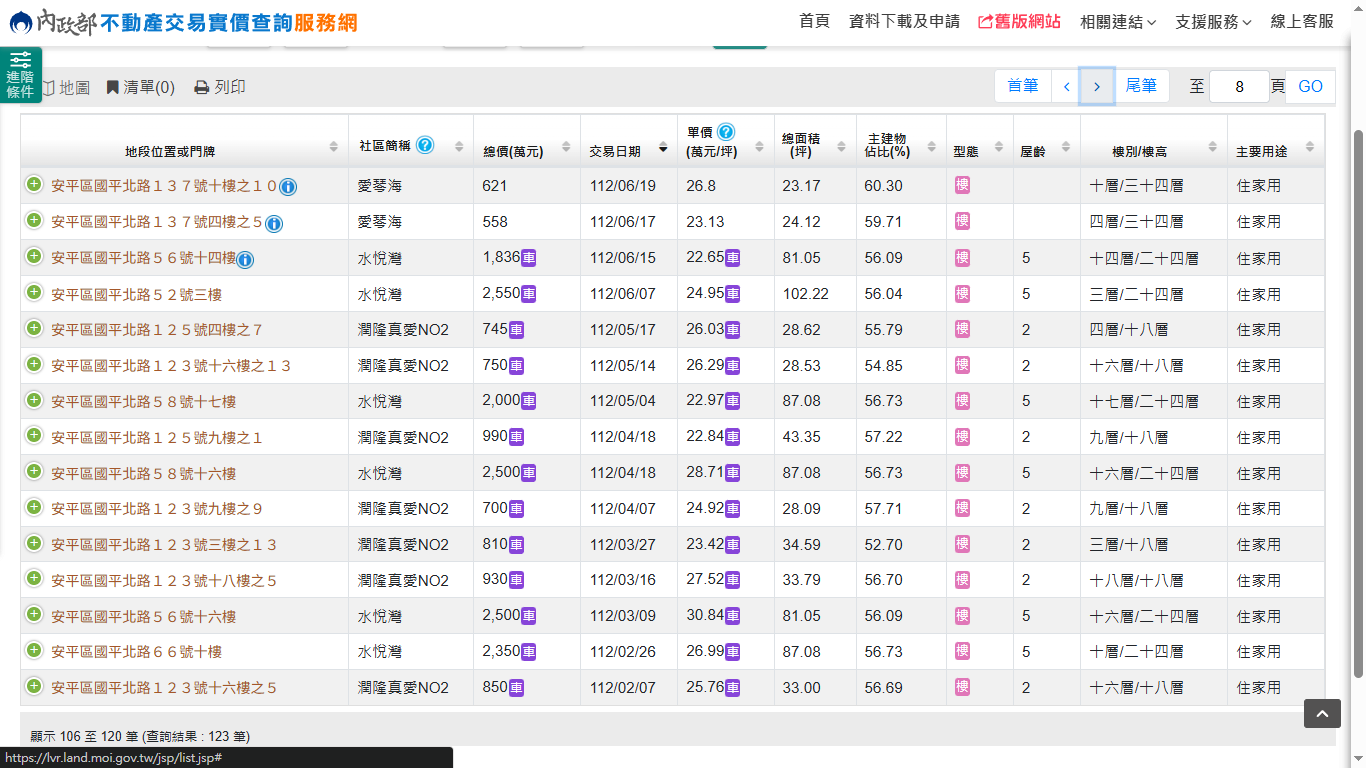Expand row for 國平北路66號十樓
The width and height of the screenshot is (1366, 768).
pyautogui.click(x=34, y=651)
